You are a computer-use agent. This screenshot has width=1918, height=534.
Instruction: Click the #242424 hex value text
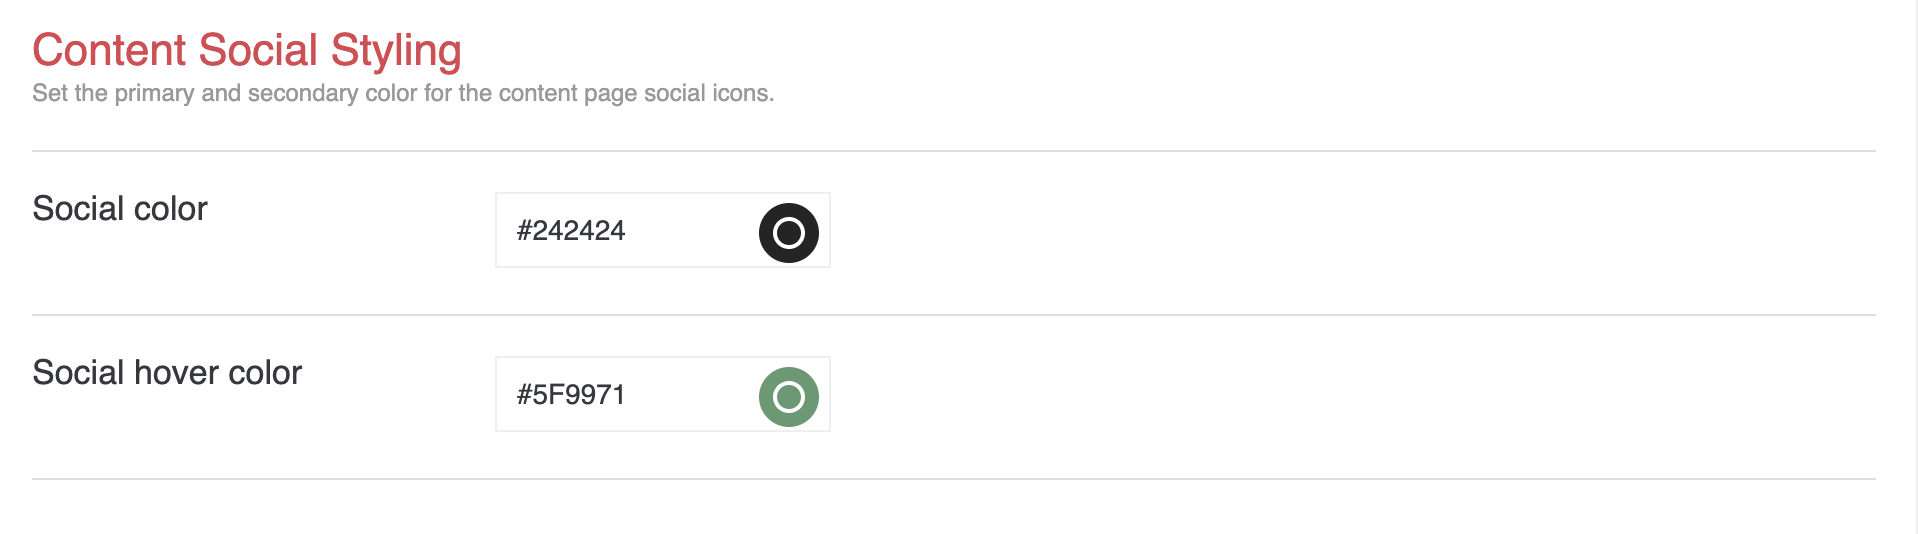tap(570, 231)
